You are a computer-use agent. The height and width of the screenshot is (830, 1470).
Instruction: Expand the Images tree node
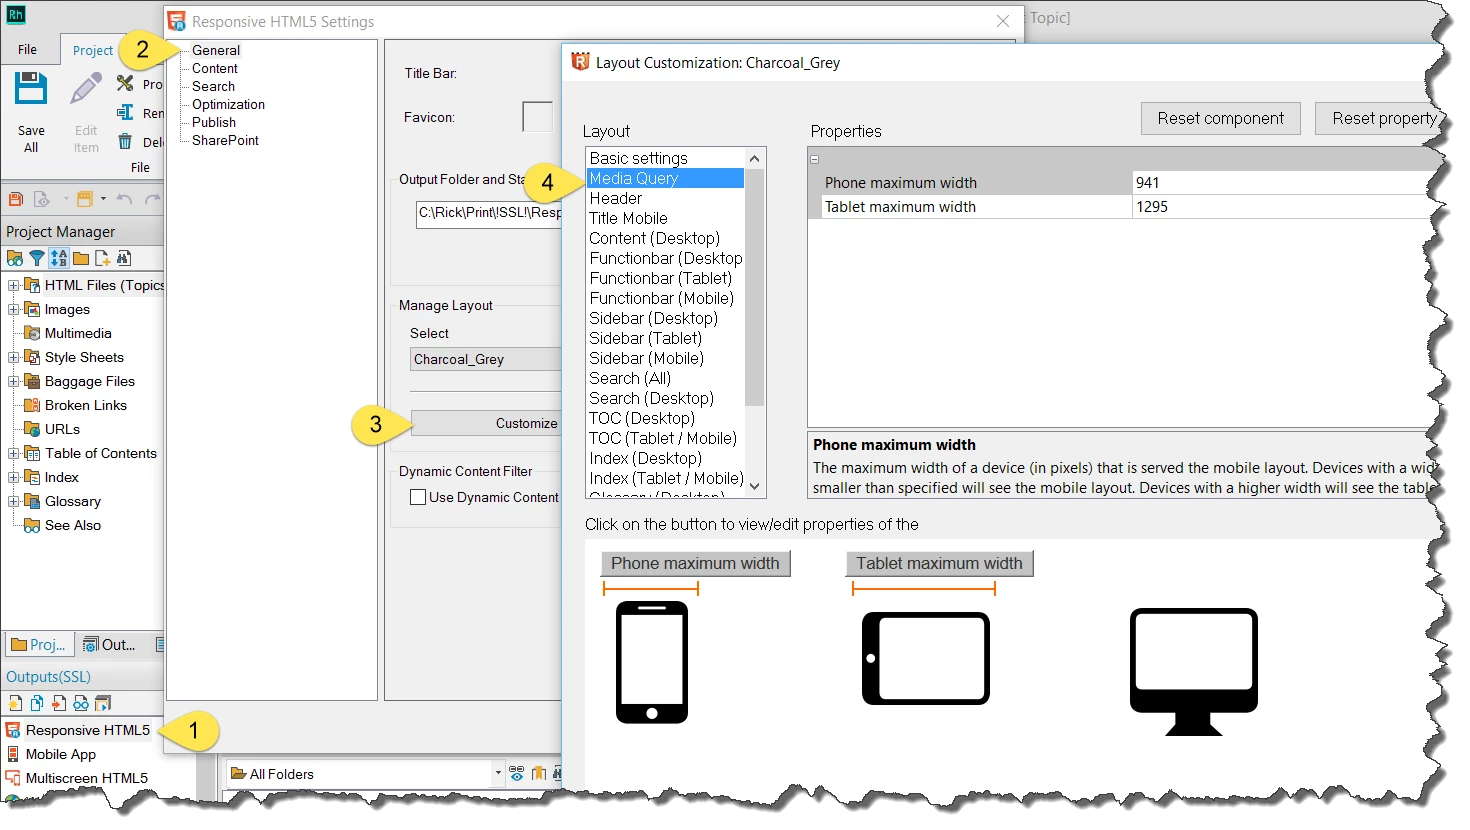(x=14, y=309)
